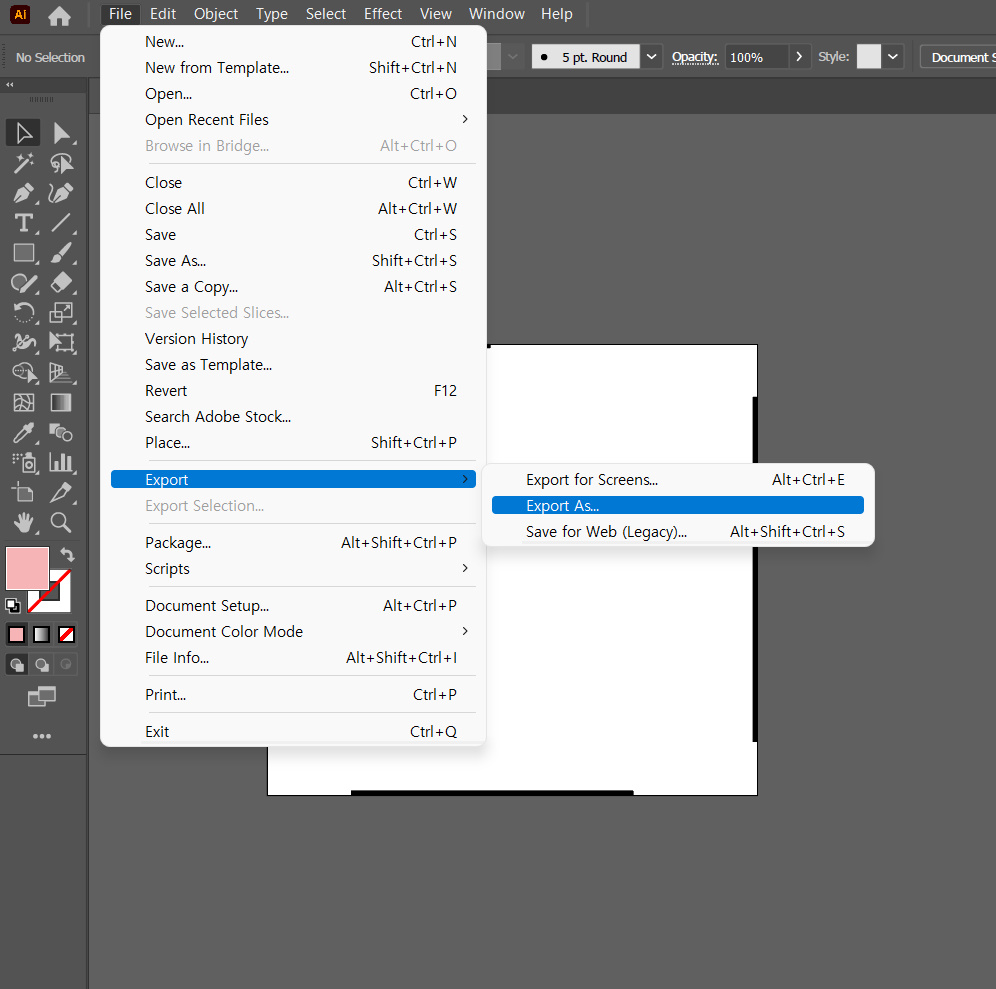Select the Shaper tool
Screen dimensions: 996x989
click(x=24, y=283)
